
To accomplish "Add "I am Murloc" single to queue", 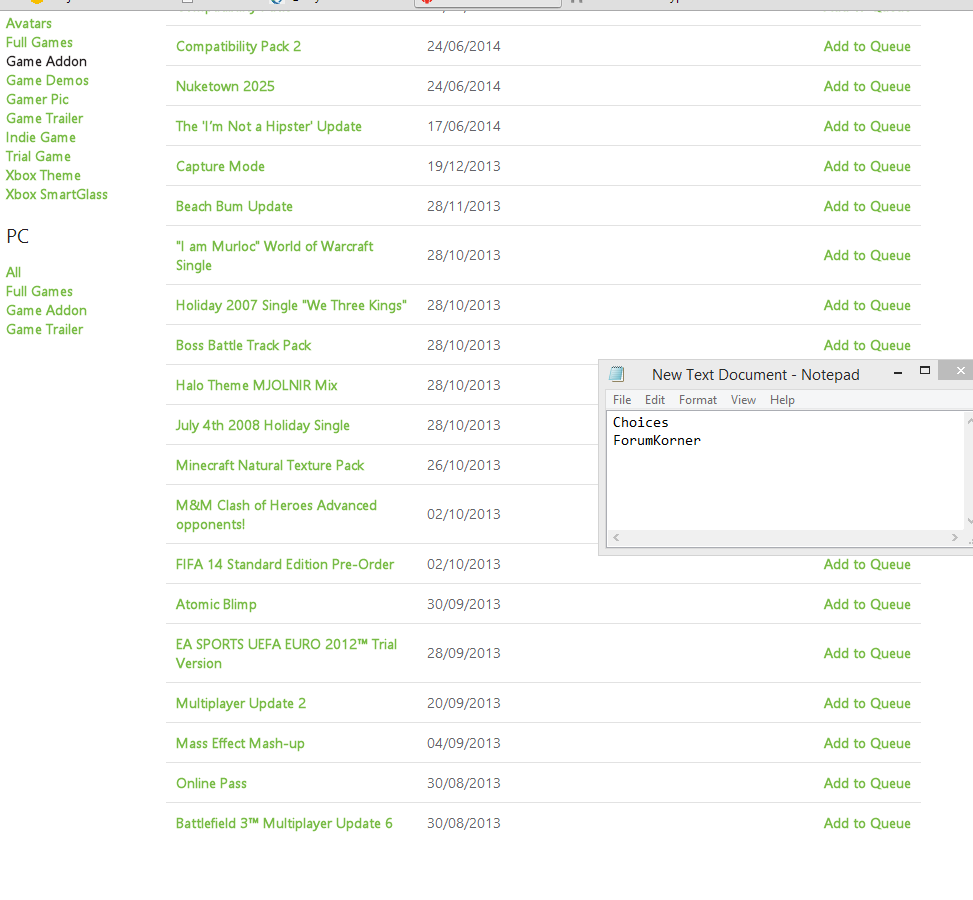I will click(x=867, y=256).
